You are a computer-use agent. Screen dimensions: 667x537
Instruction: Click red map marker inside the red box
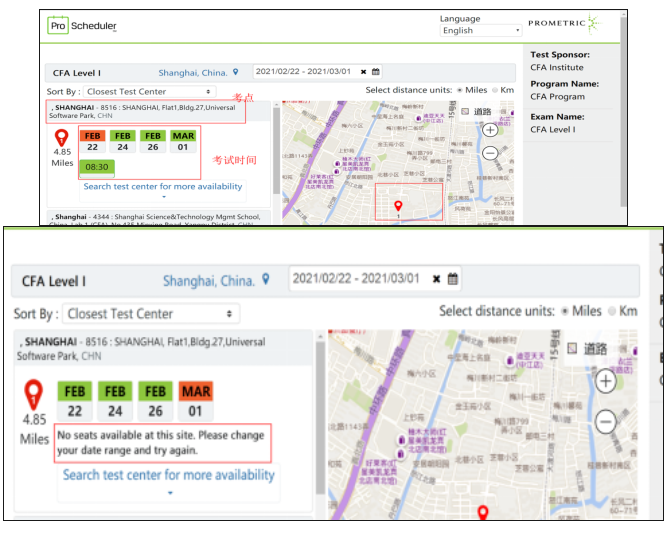click(x=398, y=206)
